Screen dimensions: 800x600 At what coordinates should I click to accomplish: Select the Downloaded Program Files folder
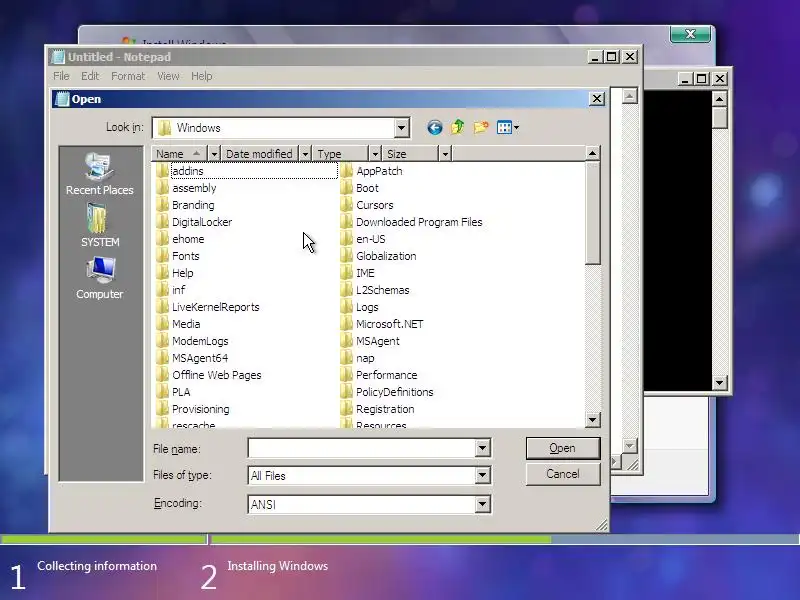[412, 222]
